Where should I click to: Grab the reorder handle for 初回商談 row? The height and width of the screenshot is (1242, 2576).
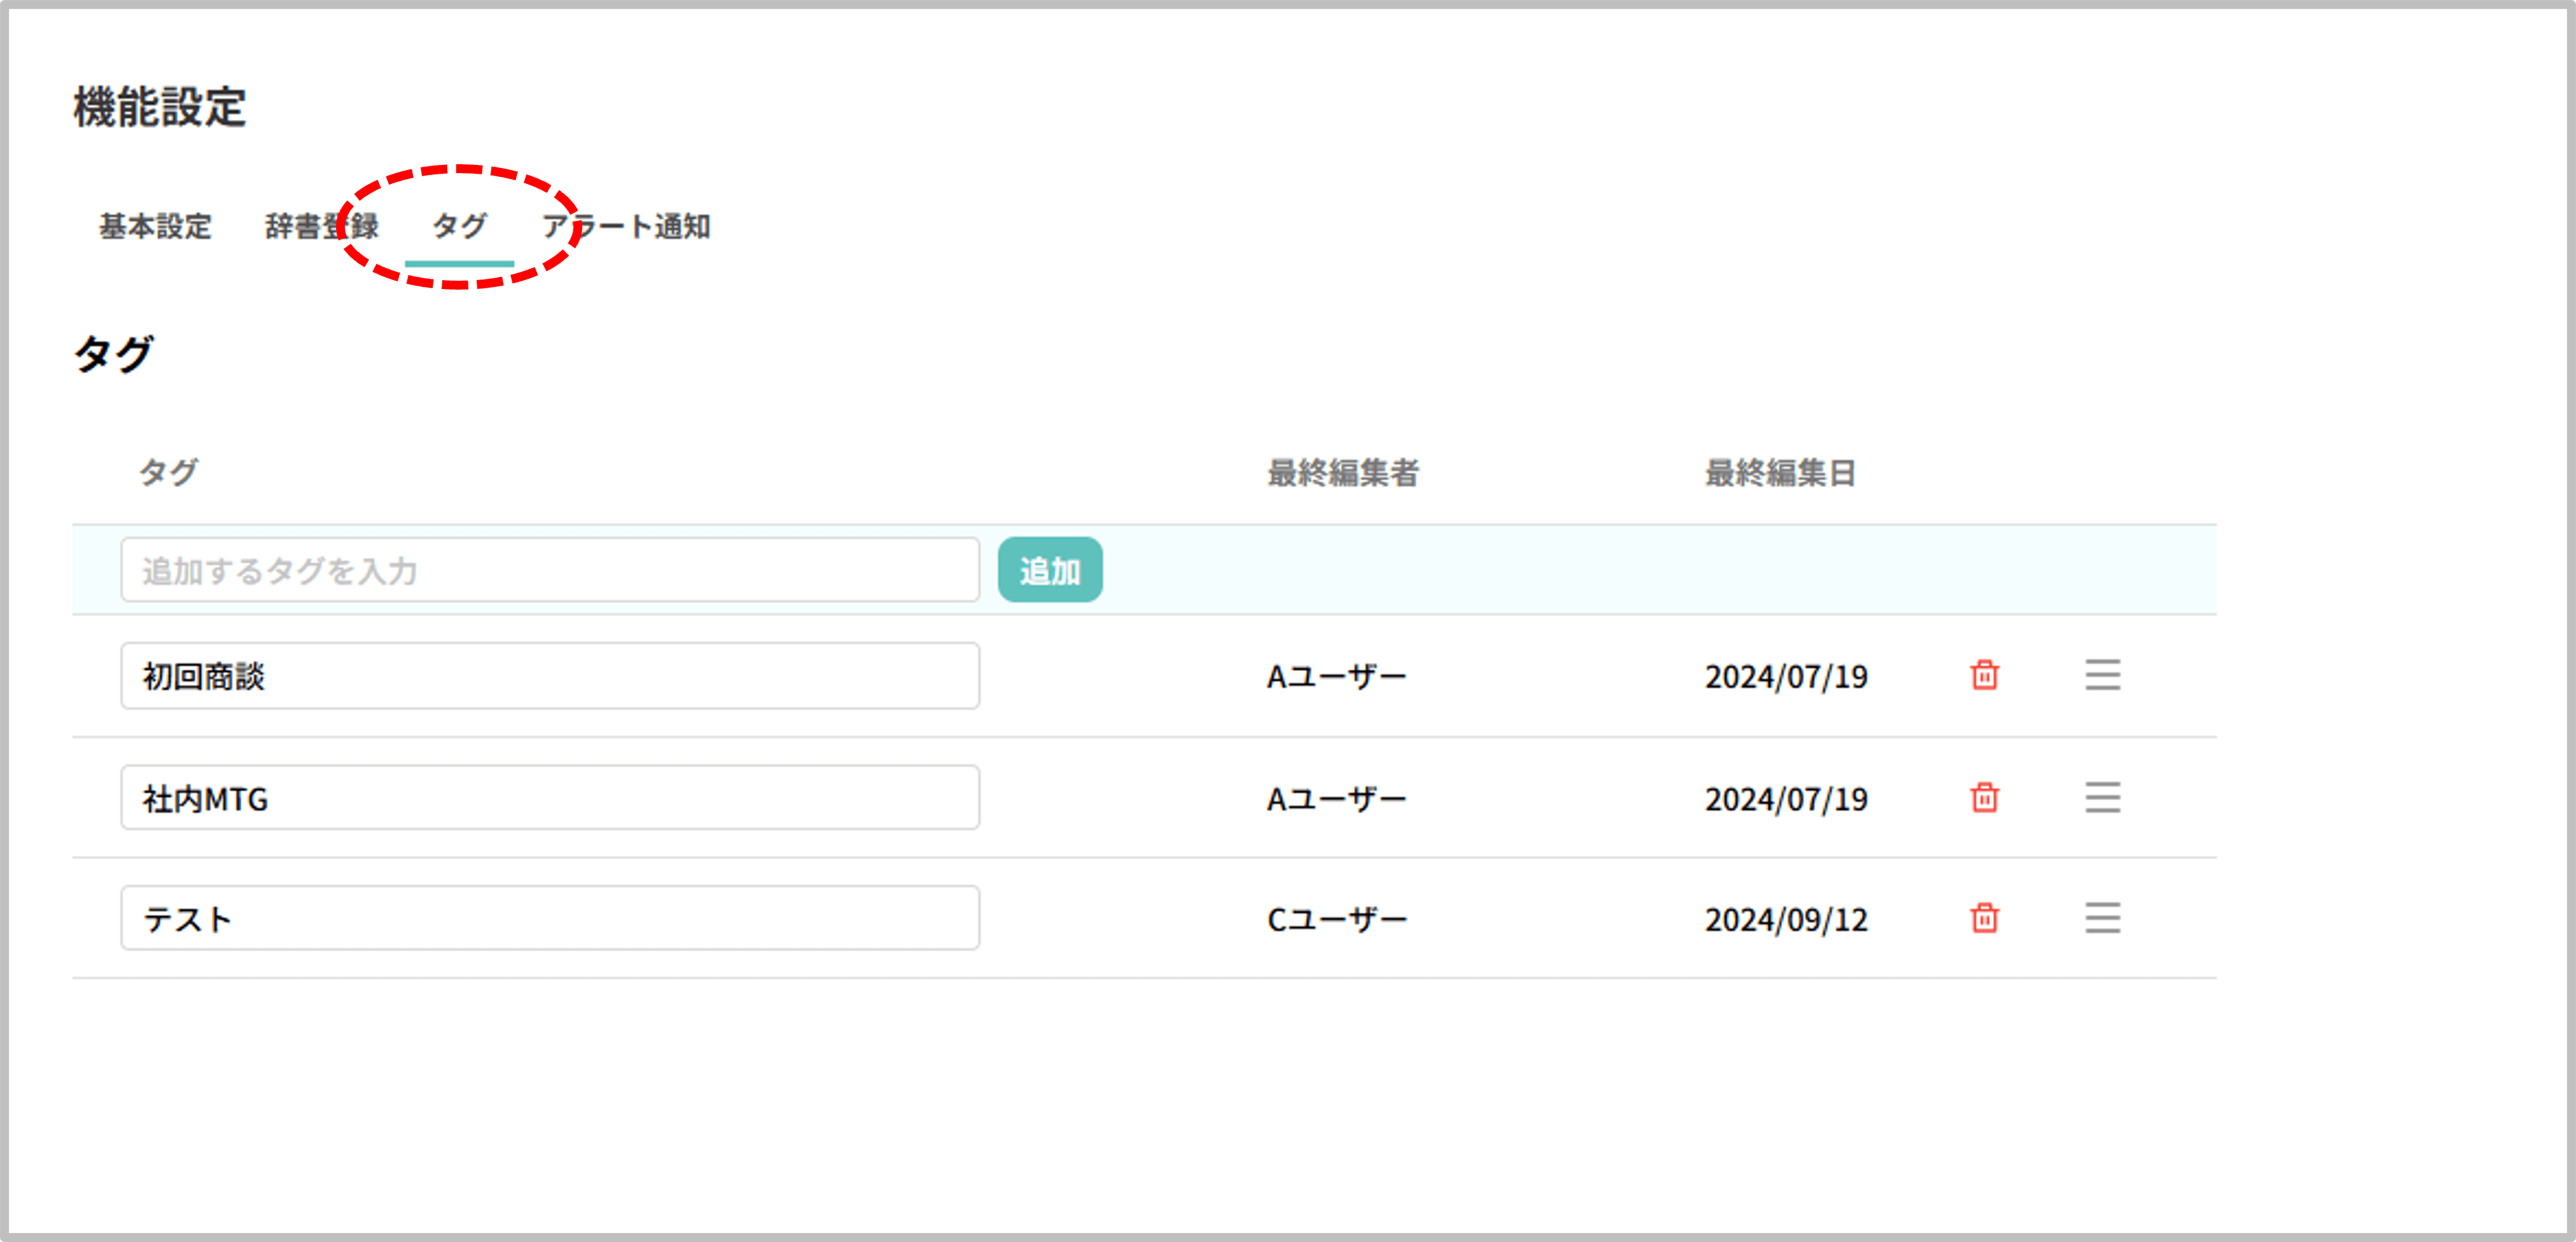coord(2102,675)
